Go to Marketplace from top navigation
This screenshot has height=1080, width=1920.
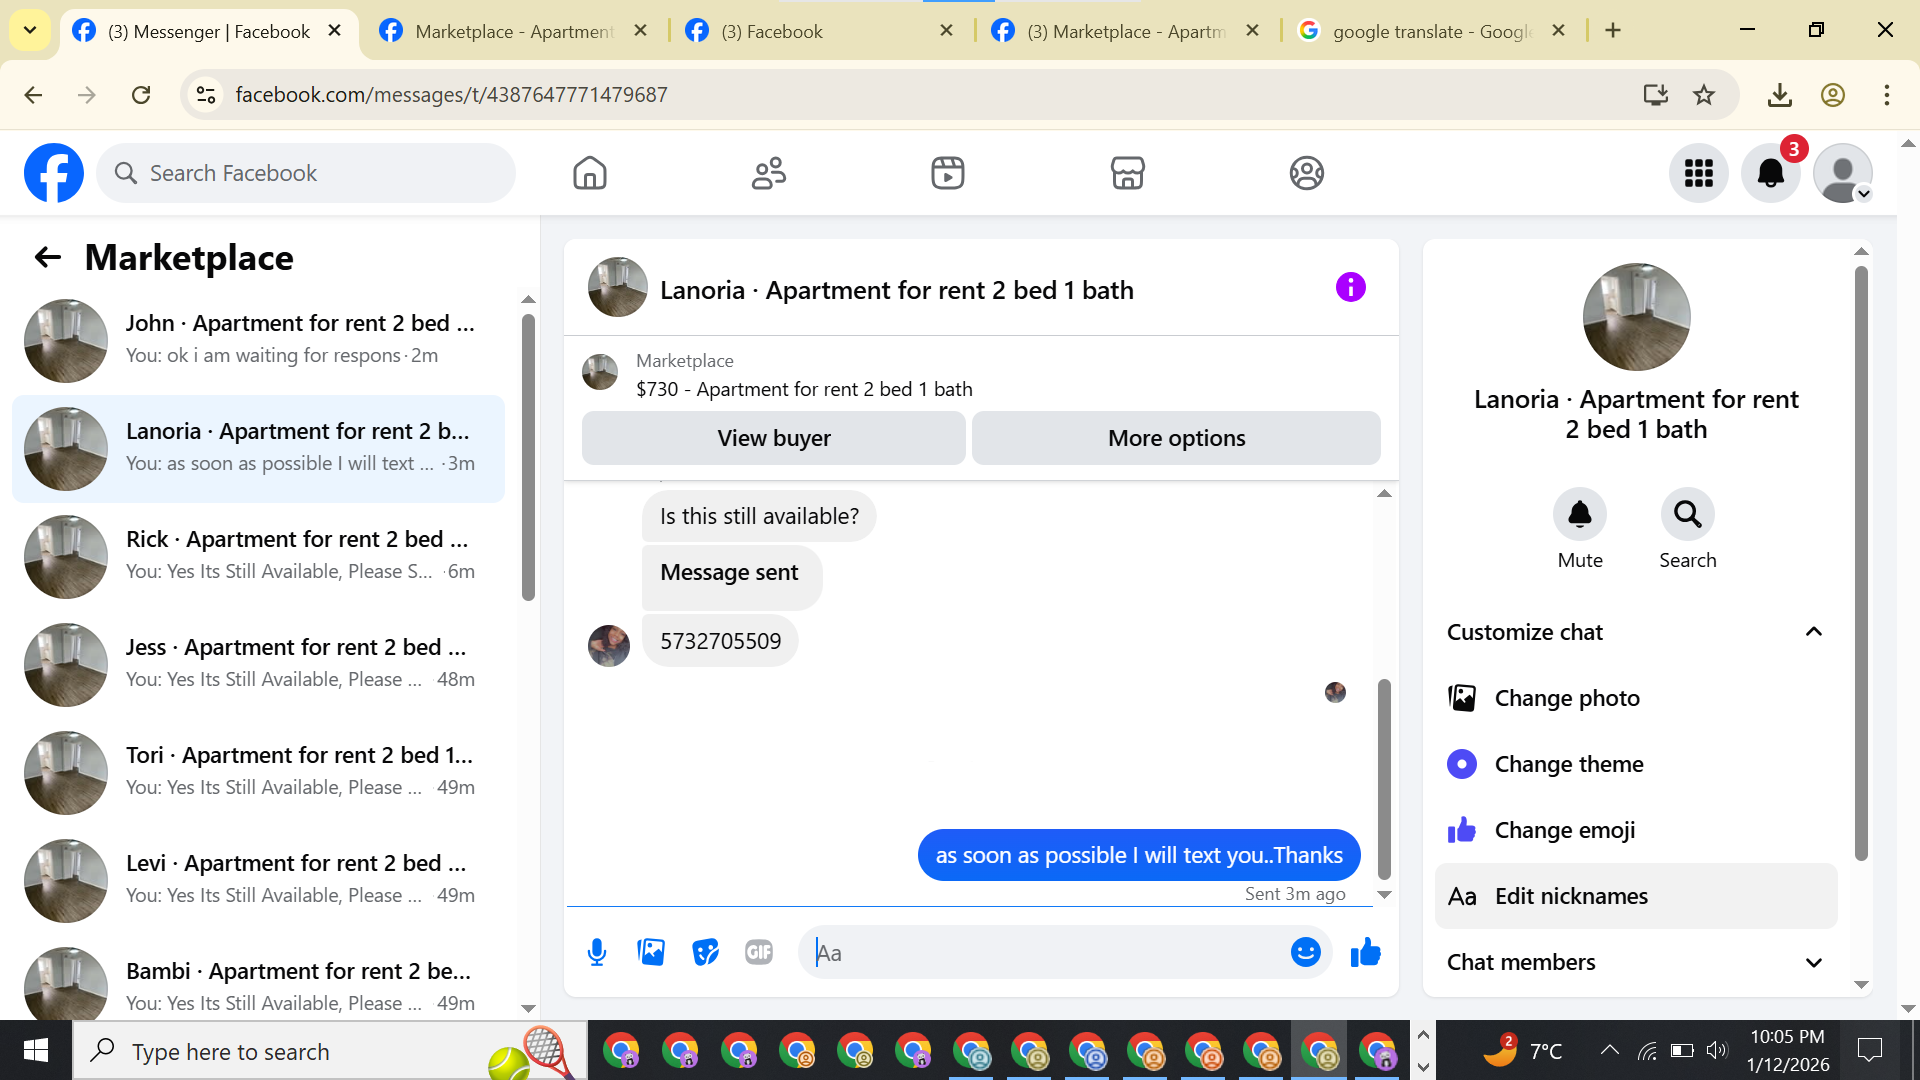coord(1127,173)
